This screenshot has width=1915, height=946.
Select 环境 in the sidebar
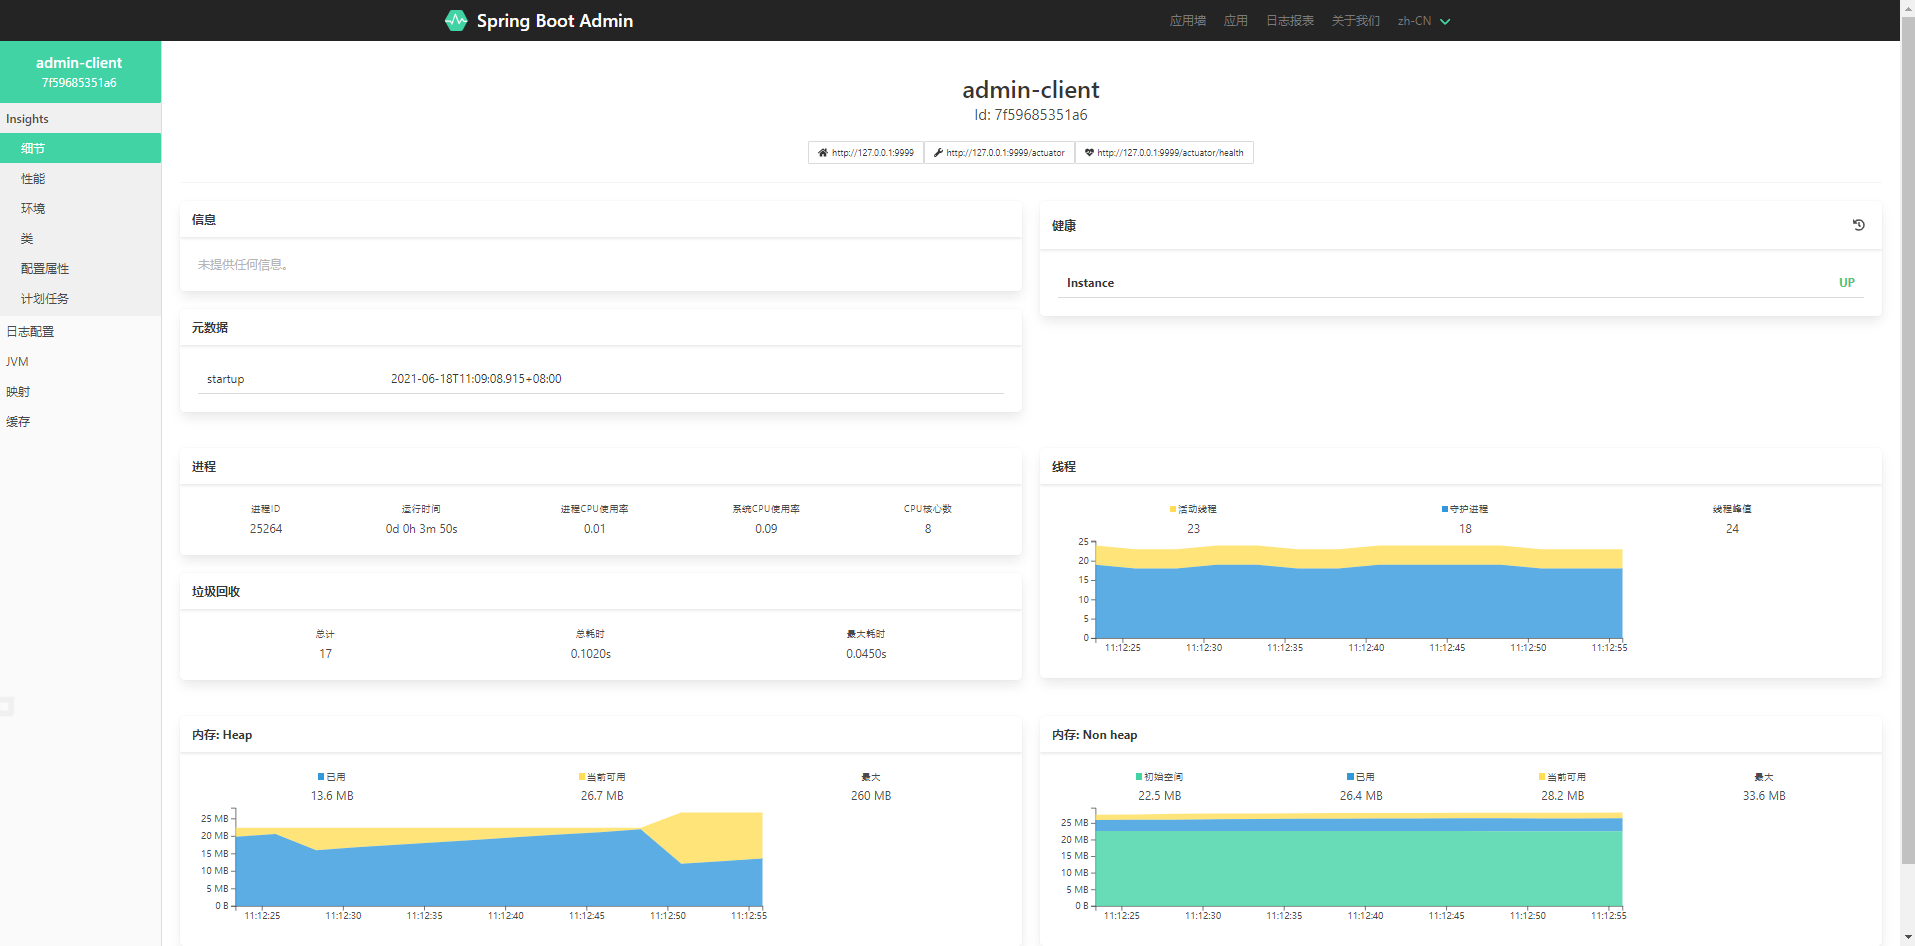[80, 208]
